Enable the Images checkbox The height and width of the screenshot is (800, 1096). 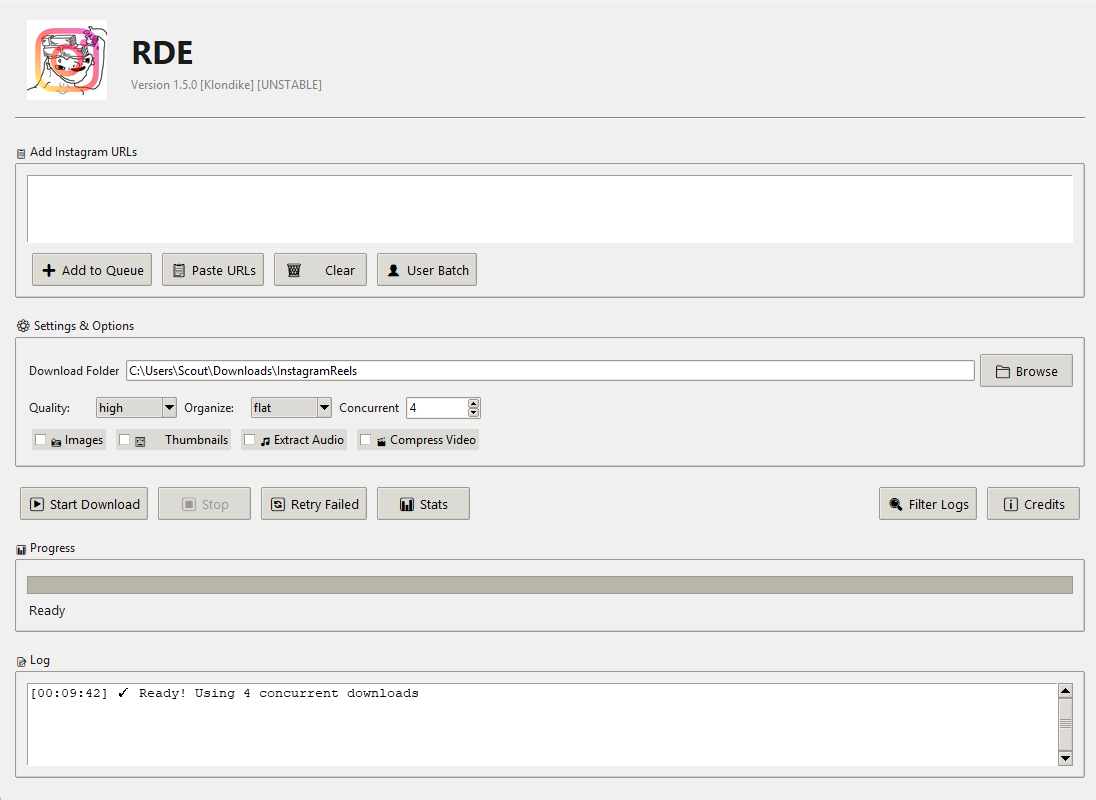point(40,439)
